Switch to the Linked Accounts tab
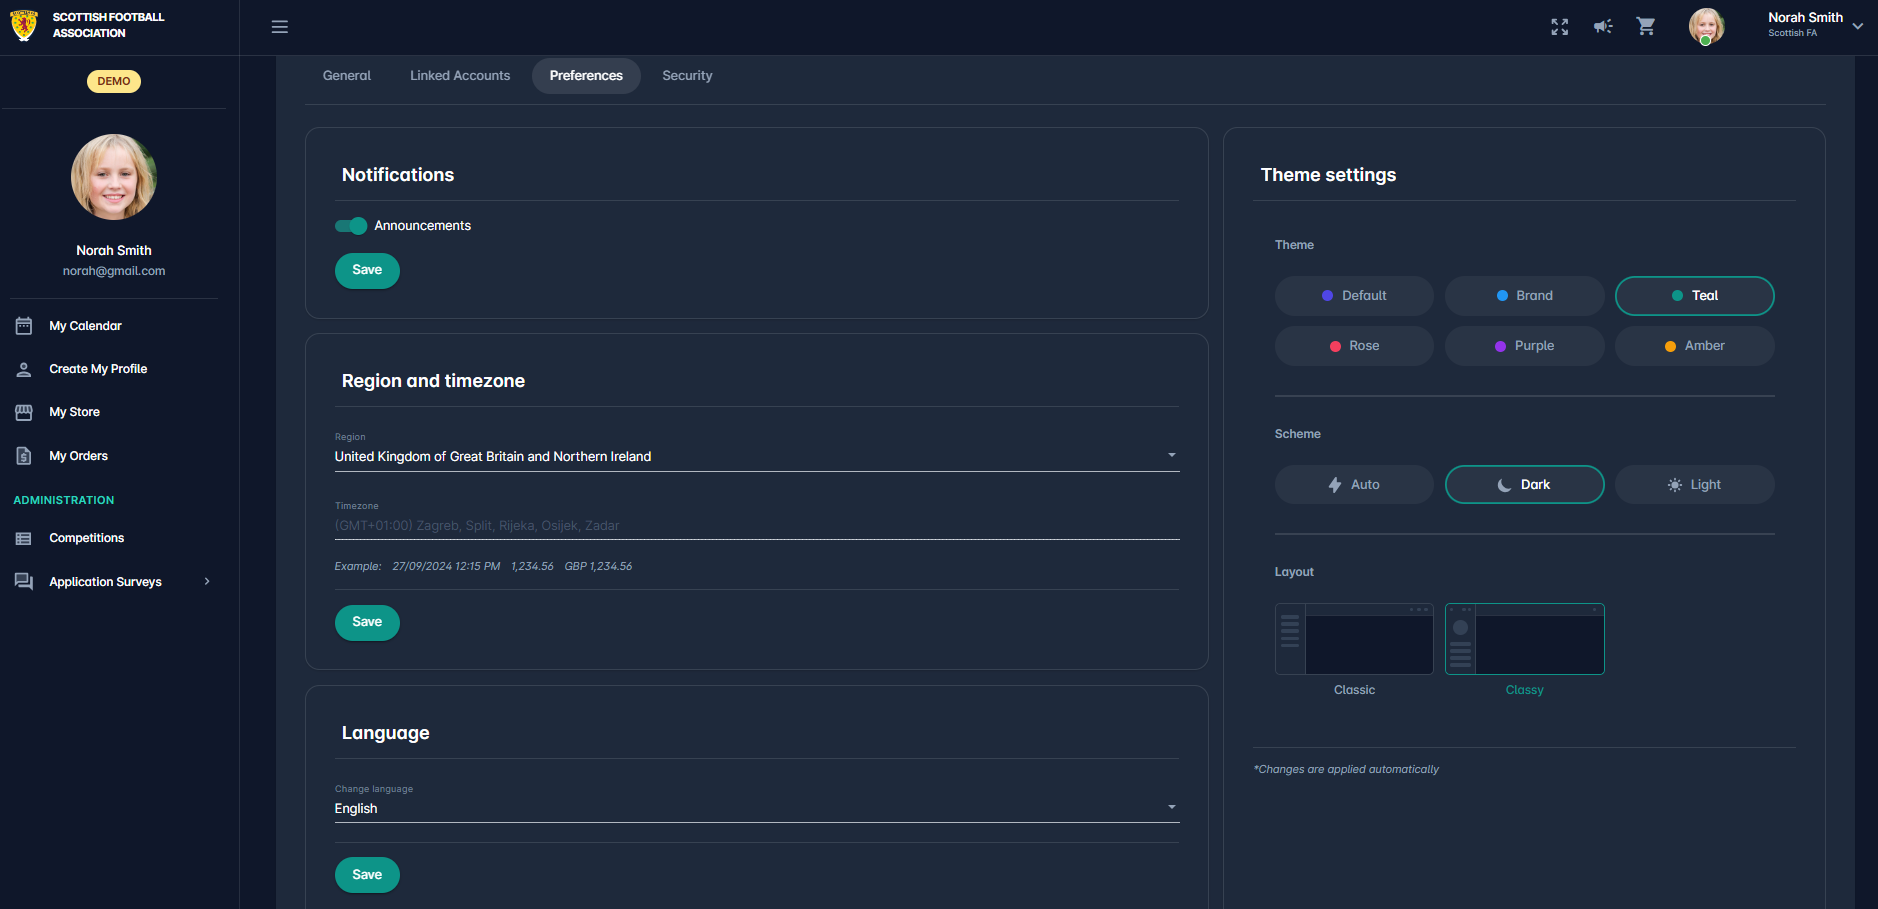 (x=460, y=76)
